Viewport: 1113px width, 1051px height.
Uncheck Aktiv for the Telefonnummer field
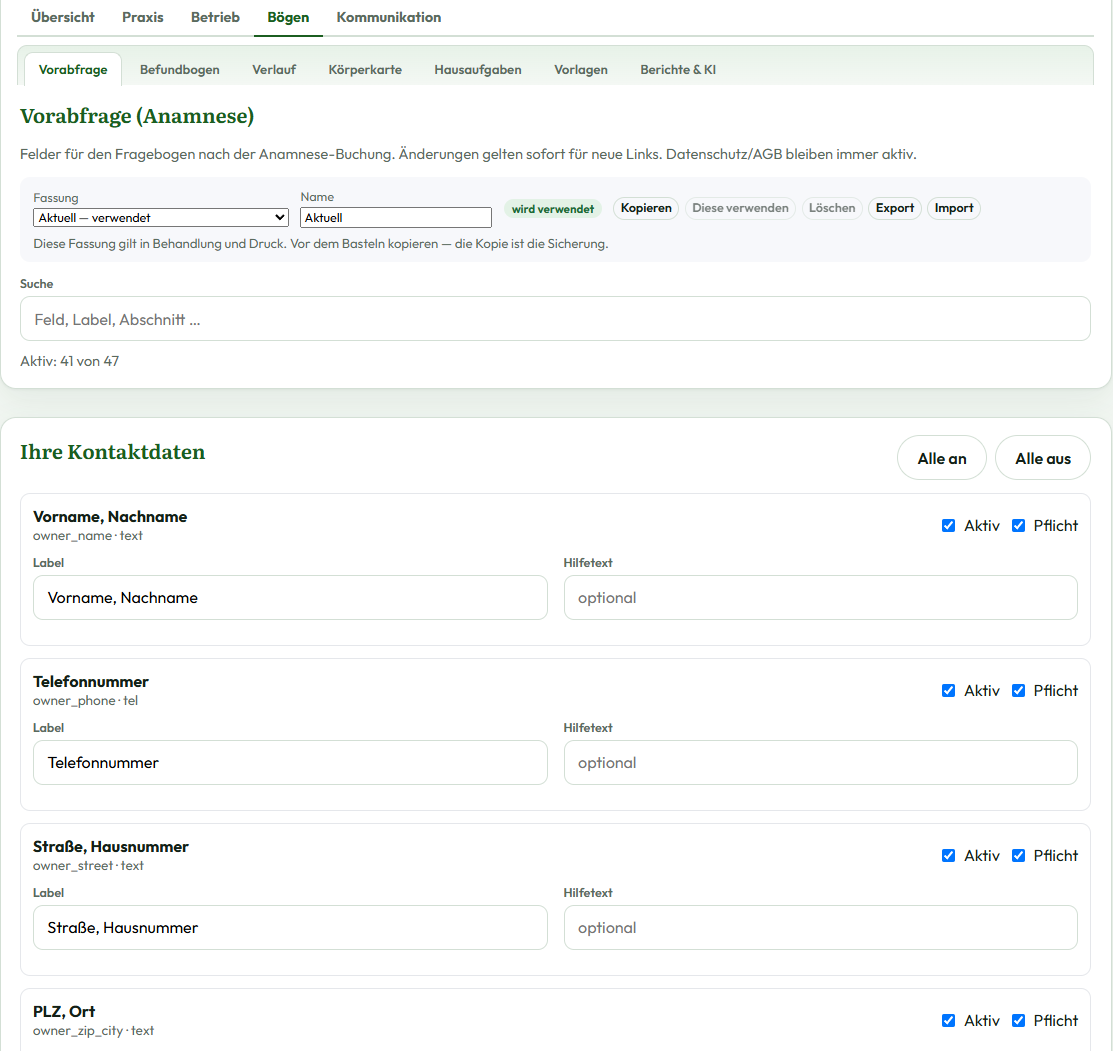[948, 690]
